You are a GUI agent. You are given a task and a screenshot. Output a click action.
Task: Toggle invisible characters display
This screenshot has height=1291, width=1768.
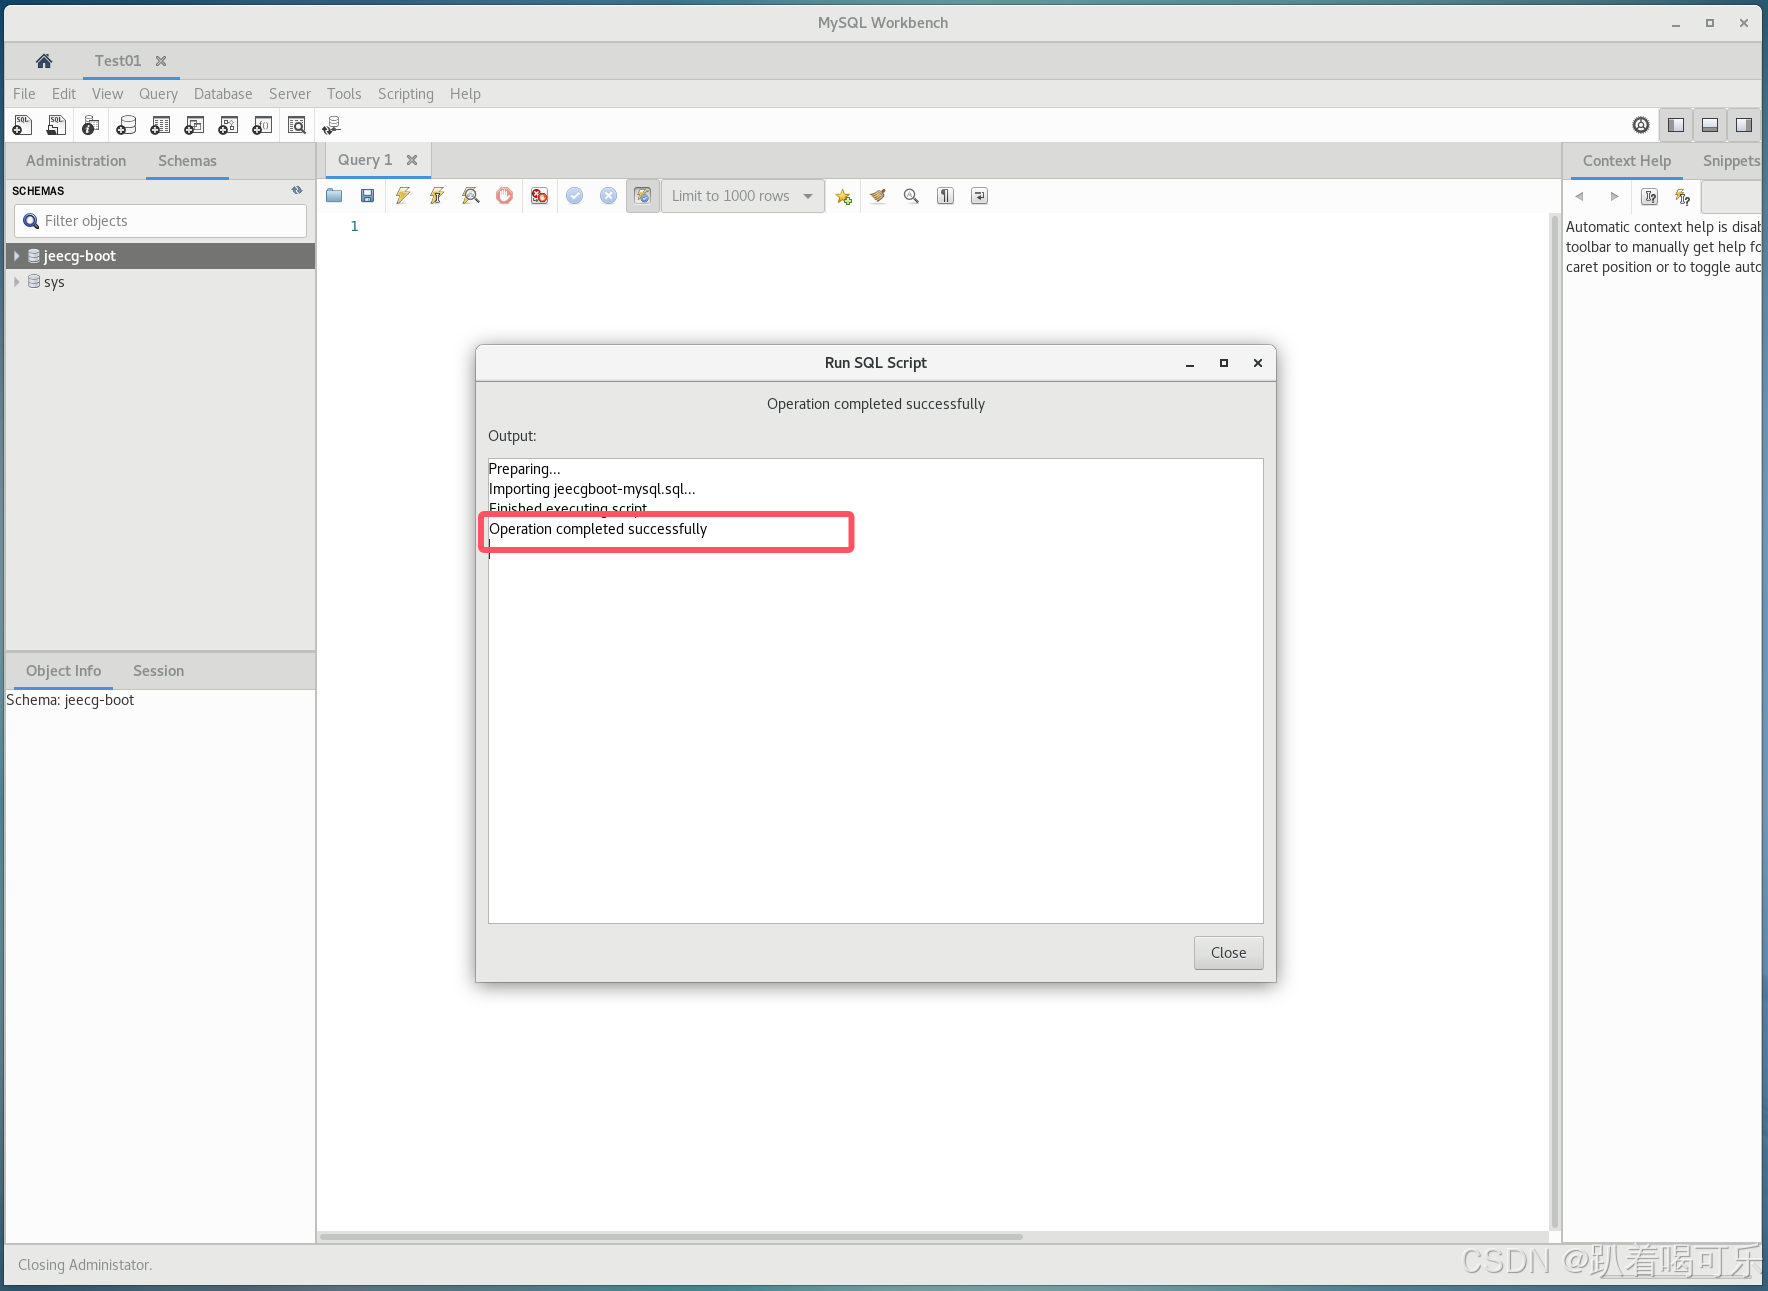pyautogui.click(x=945, y=196)
